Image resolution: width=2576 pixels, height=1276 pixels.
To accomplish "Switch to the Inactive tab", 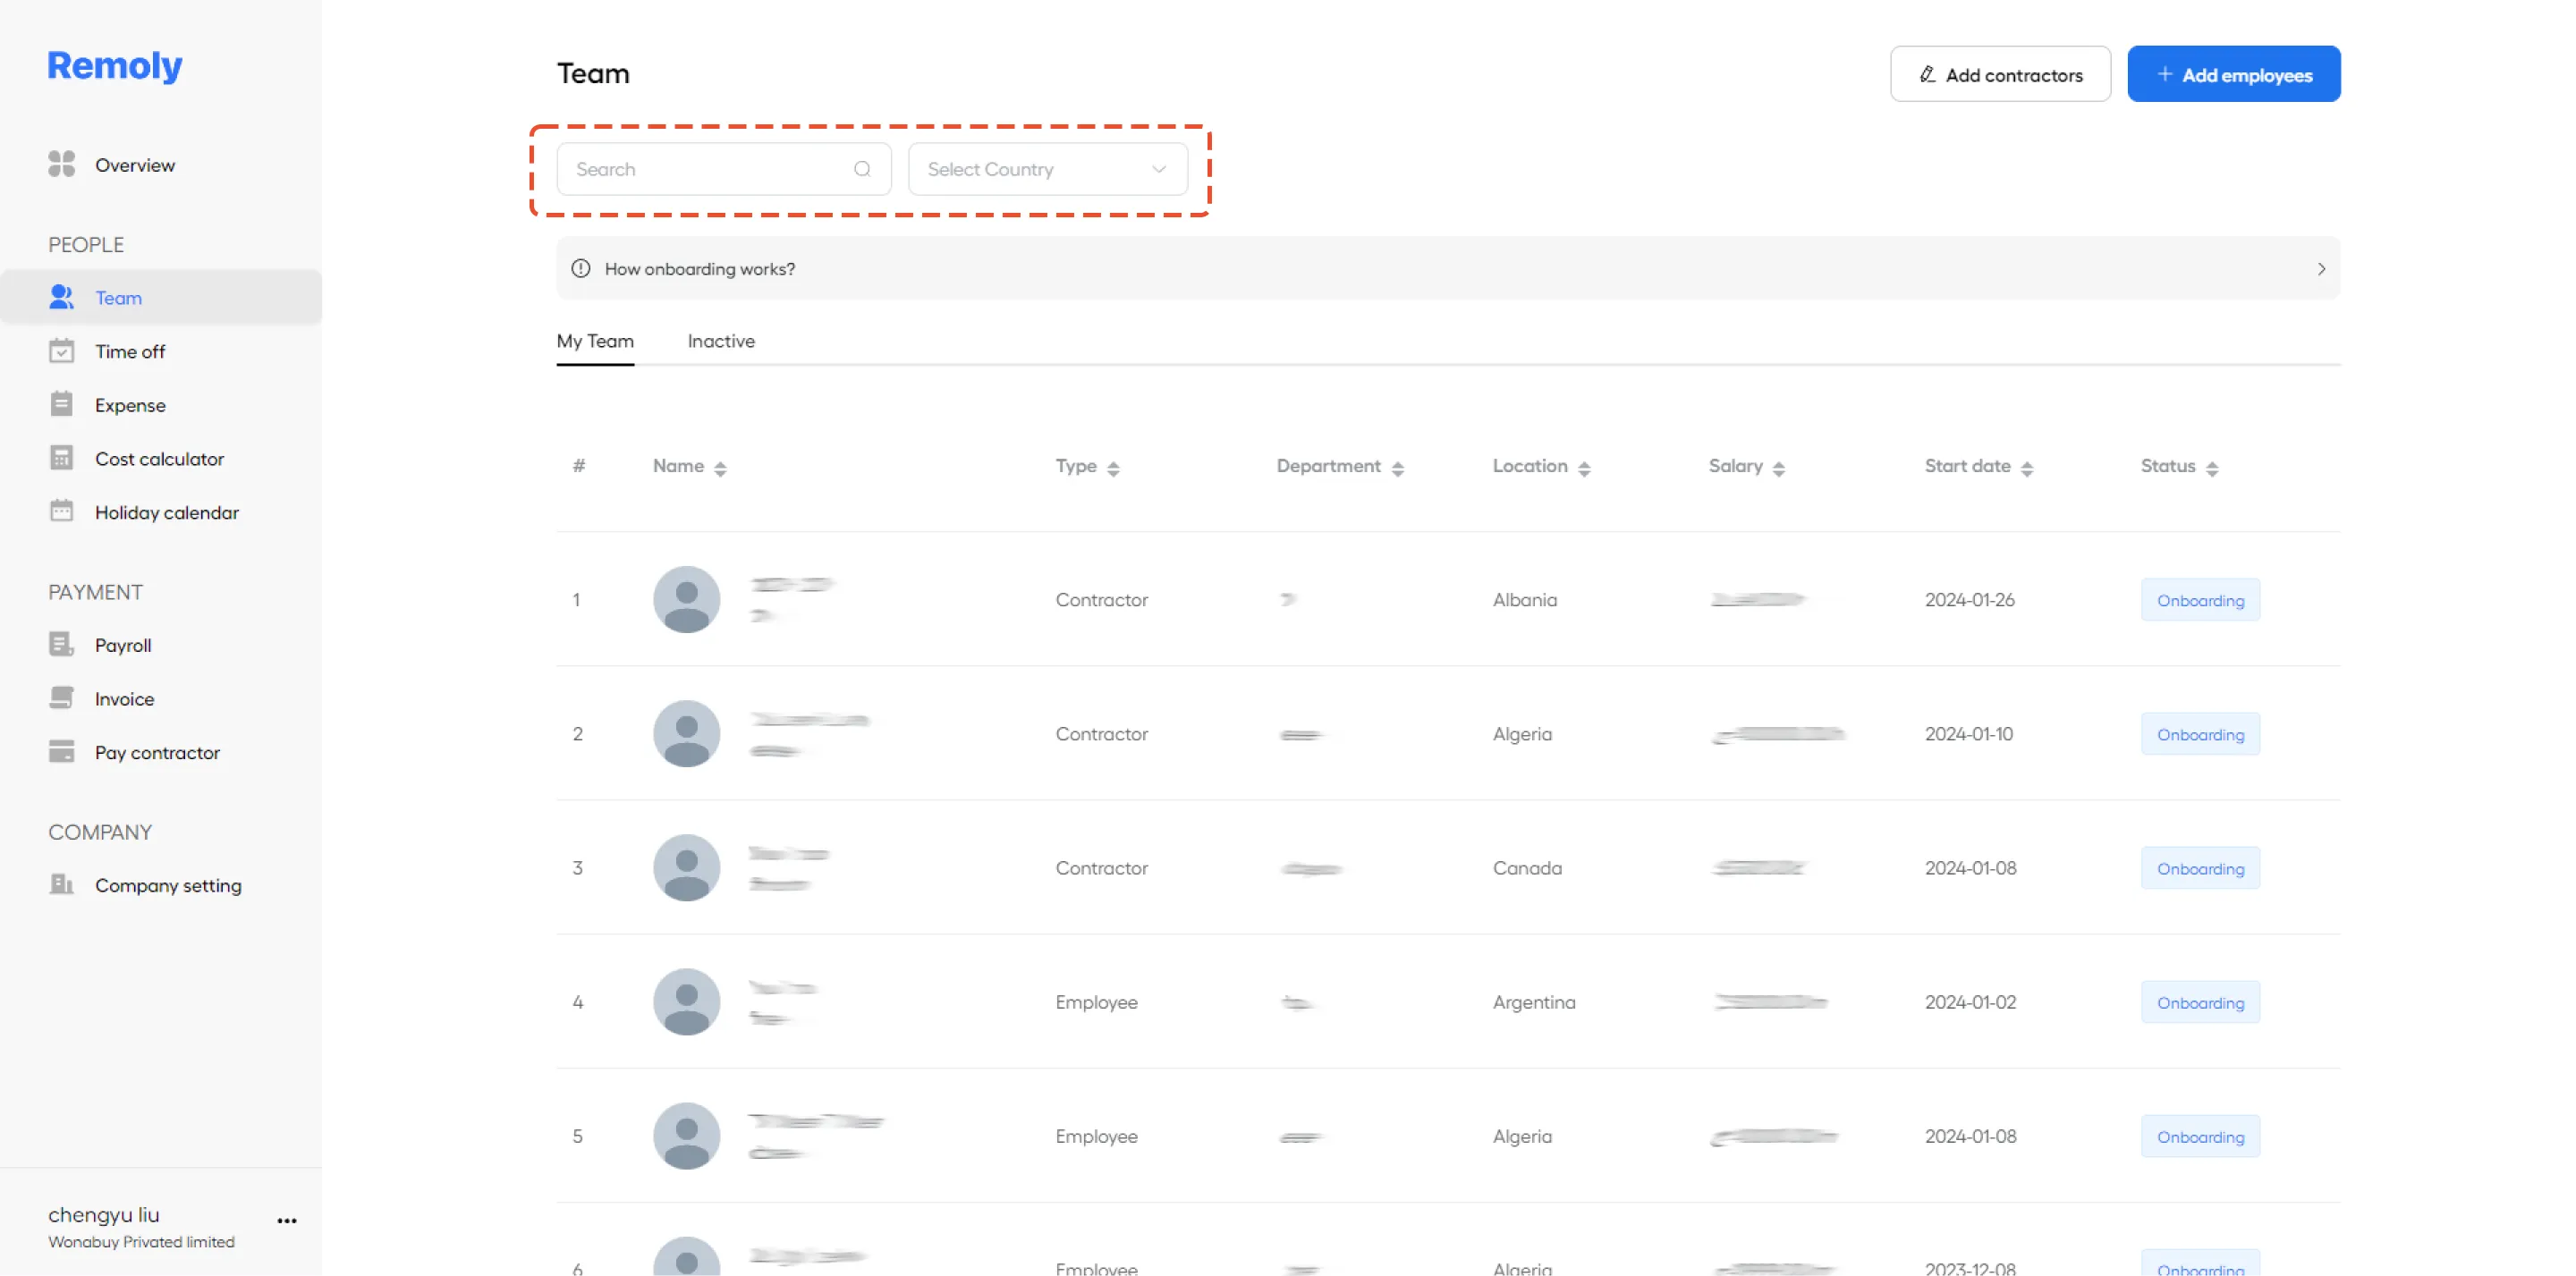I will [721, 341].
